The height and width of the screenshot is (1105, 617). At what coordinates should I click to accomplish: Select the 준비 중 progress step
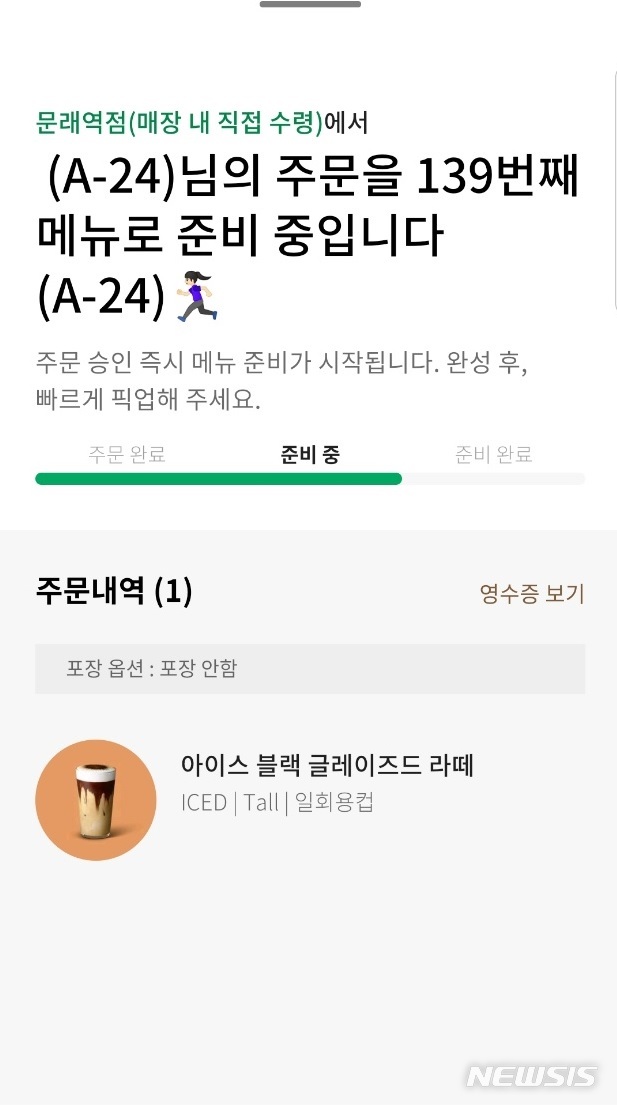(310, 454)
